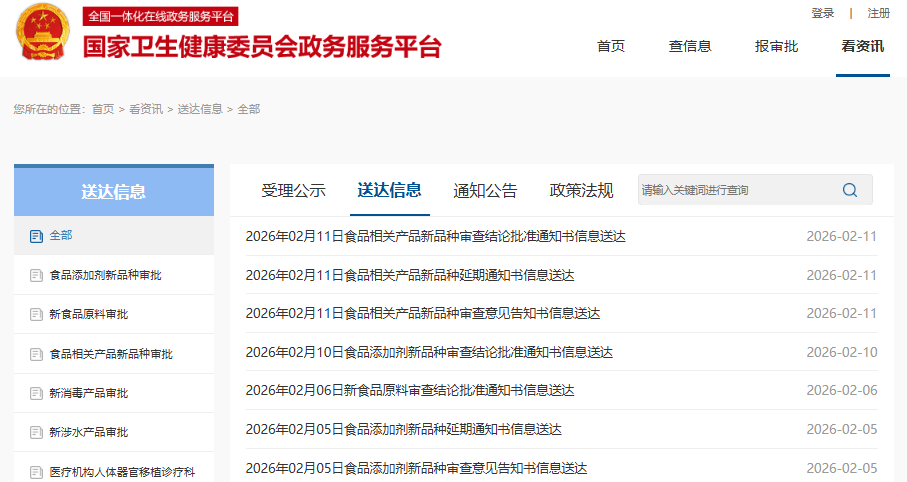The height and width of the screenshot is (482, 907).
Task: Click the icon beside 食品添加剂新品种审批
Action: [x=36, y=275]
